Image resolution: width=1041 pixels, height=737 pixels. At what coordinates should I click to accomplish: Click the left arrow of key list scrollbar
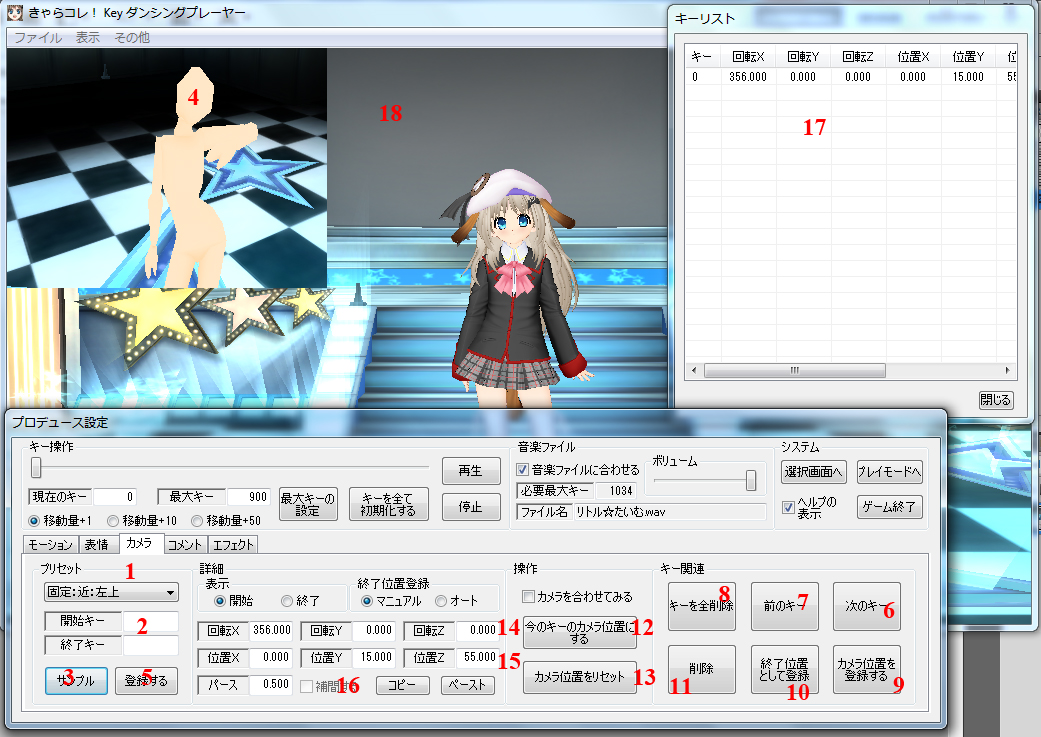tap(694, 370)
